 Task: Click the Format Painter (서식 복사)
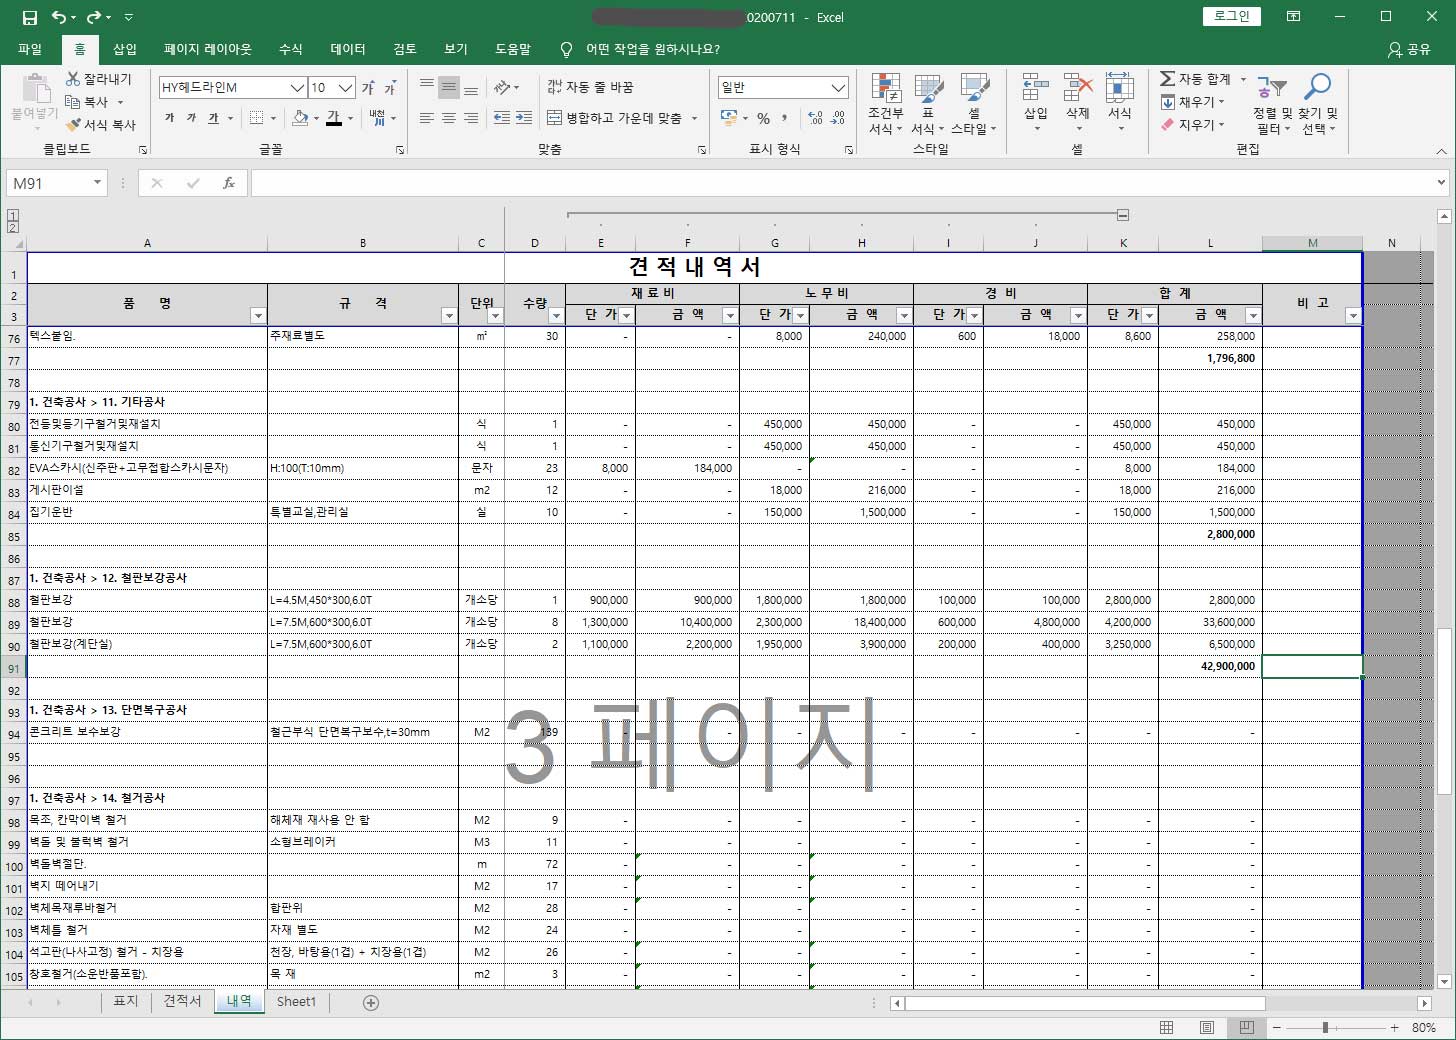(97, 123)
